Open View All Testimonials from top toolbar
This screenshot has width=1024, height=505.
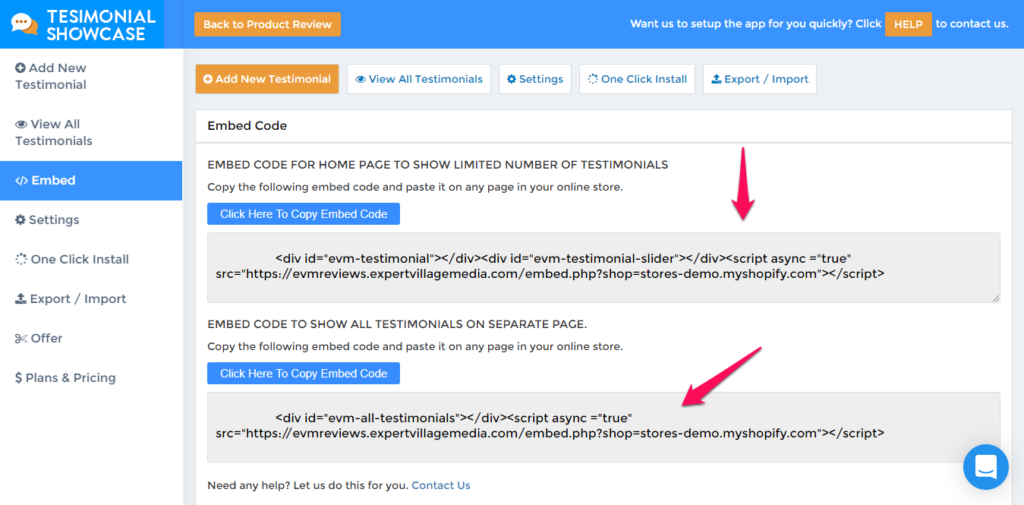(418, 79)
